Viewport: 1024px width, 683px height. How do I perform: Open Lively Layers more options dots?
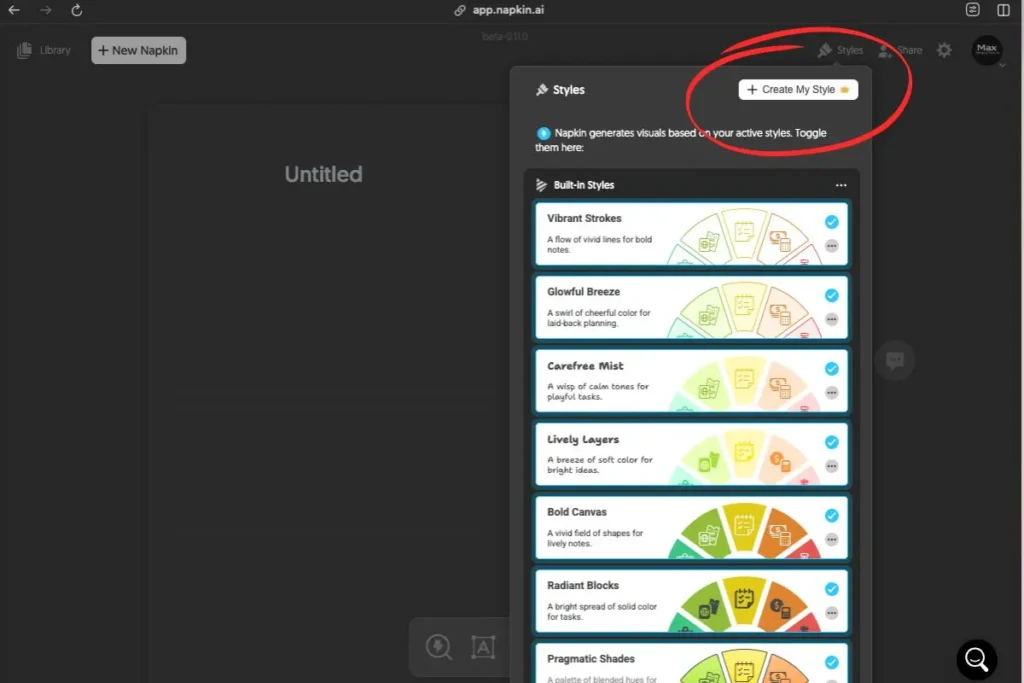pos(831,466)
